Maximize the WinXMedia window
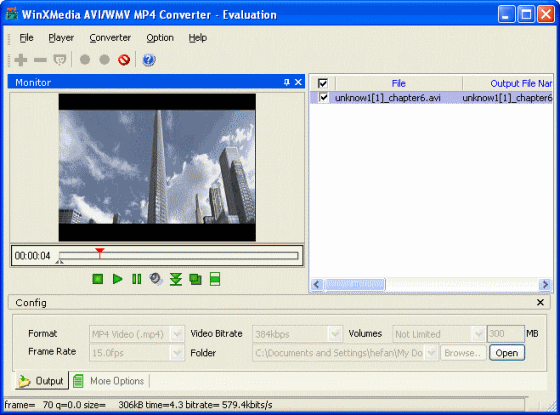Viewport: 560px width, 415px height. tap(526, 14)
